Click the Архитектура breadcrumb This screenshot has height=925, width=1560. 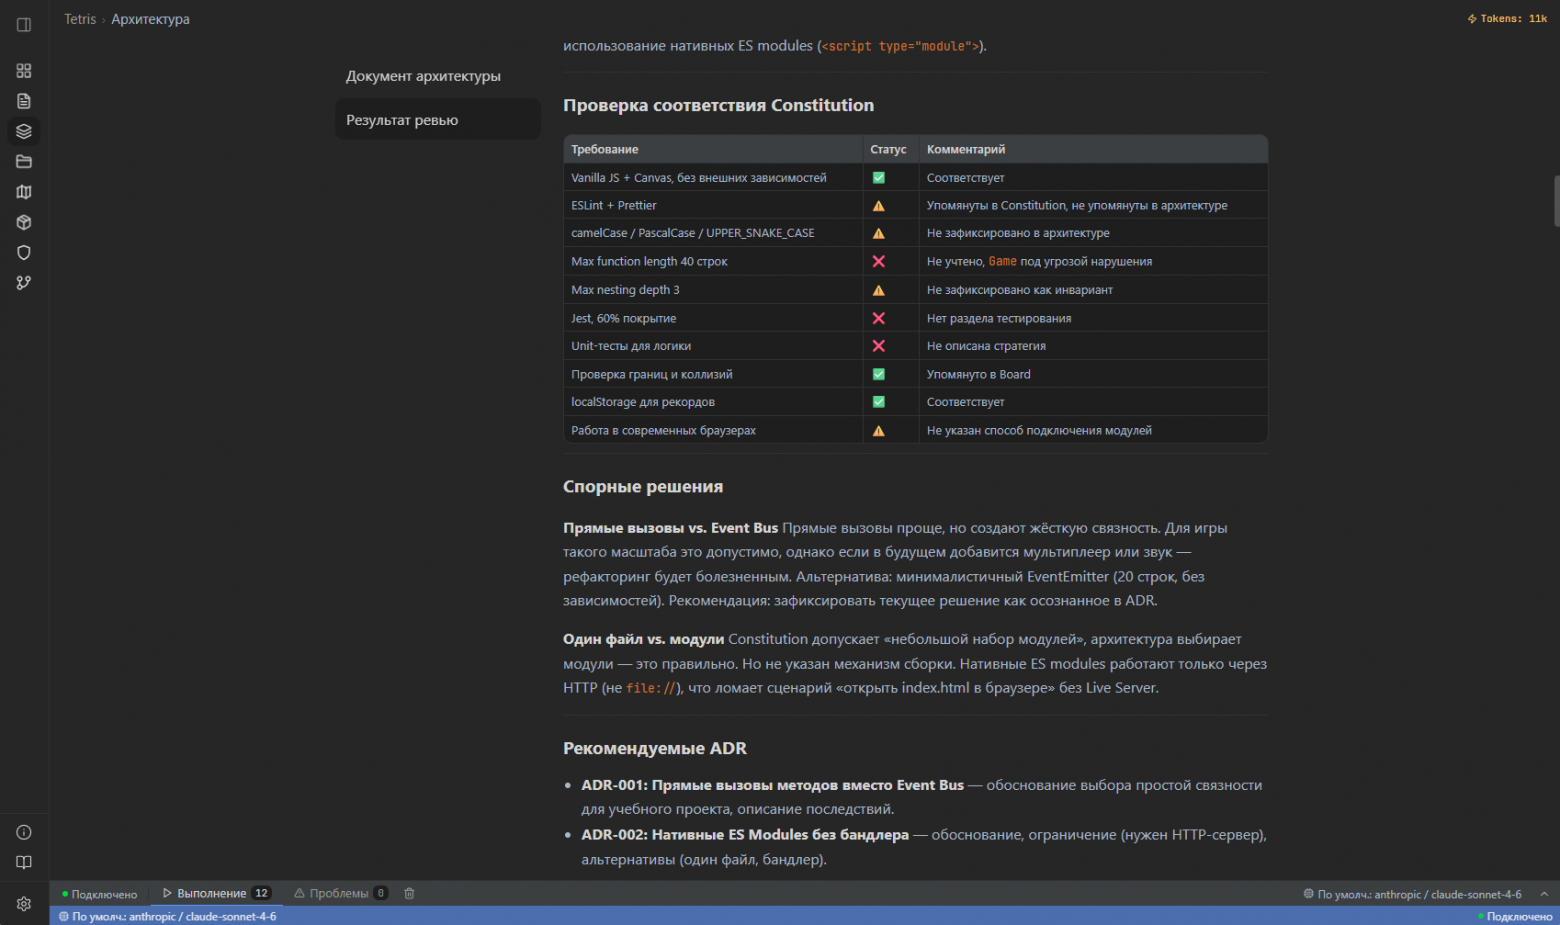point(150,19)
